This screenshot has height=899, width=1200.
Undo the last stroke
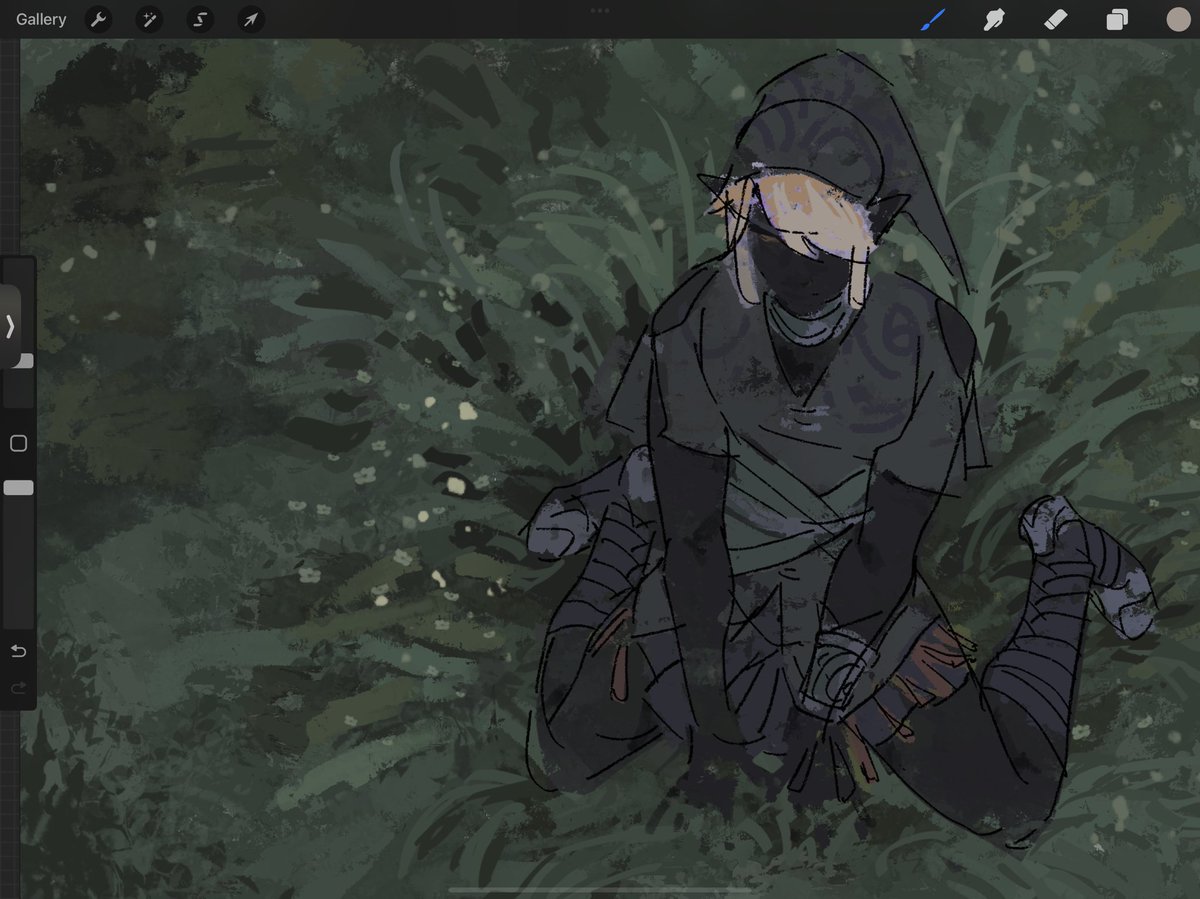coord(18,651)
